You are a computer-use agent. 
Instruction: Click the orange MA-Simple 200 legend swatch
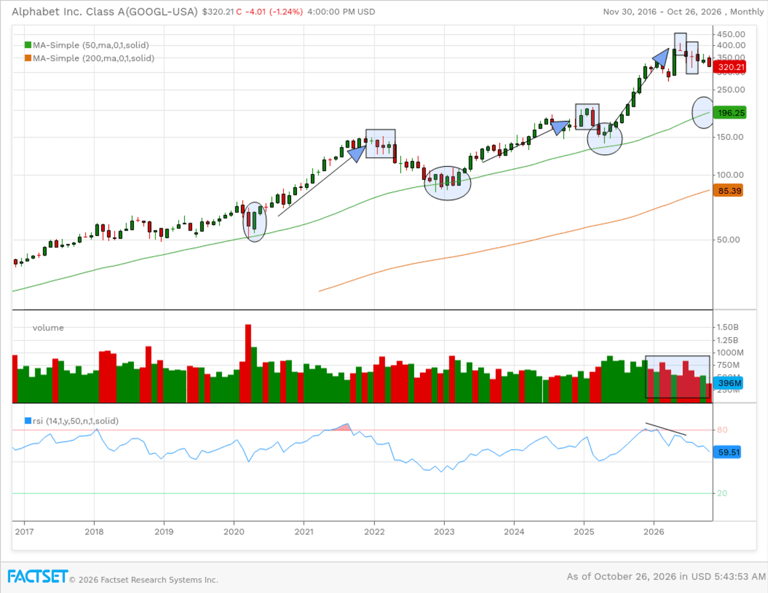pyautogui.click(x=28, y=58)
